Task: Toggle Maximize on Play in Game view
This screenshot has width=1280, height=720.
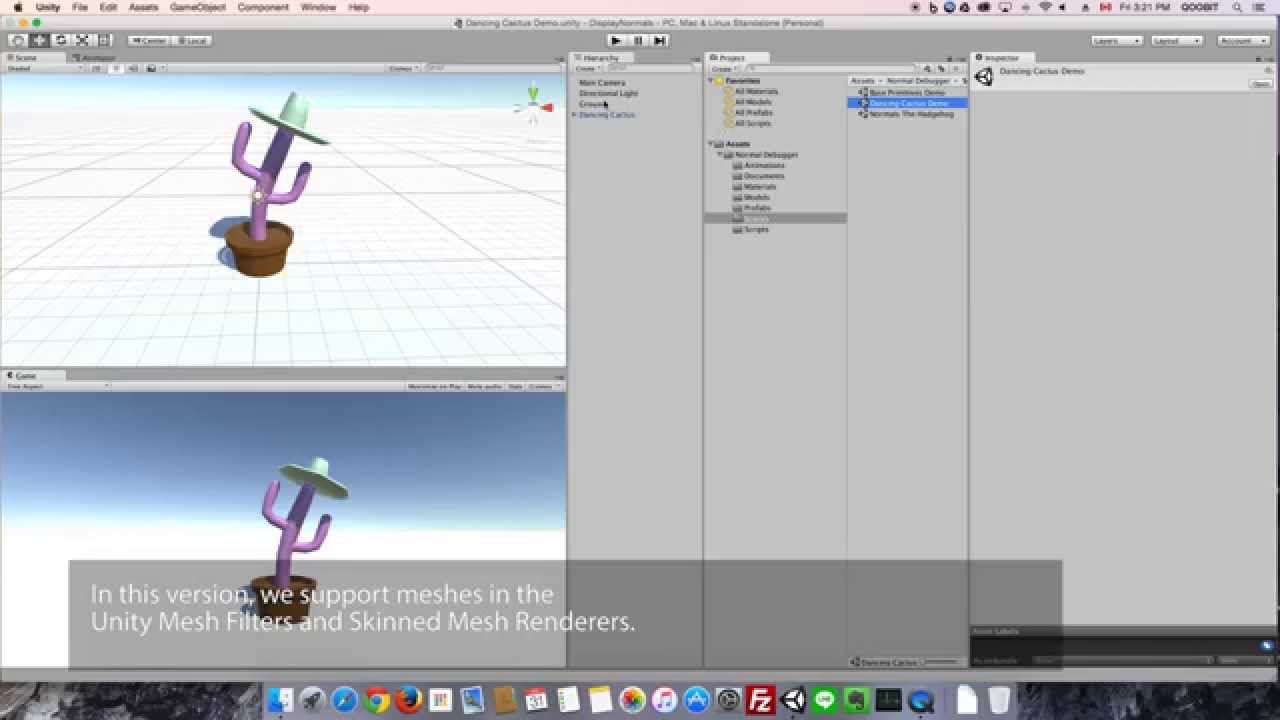Action: 434,386
